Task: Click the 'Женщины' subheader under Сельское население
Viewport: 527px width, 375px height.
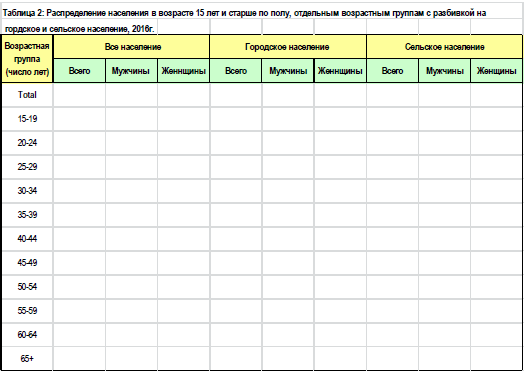Action: pos(496,71)
